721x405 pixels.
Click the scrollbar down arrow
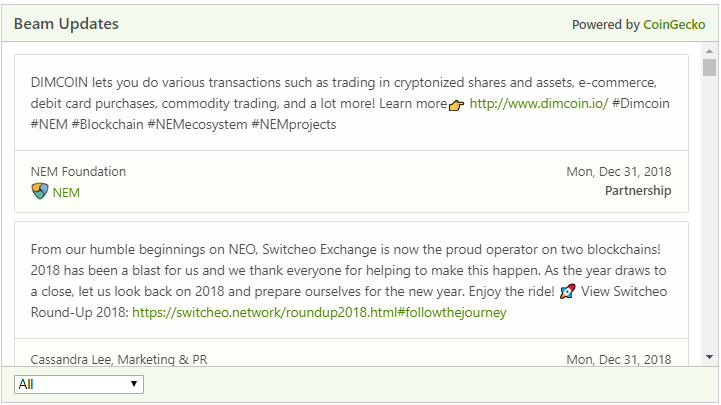tap(710, 357)
